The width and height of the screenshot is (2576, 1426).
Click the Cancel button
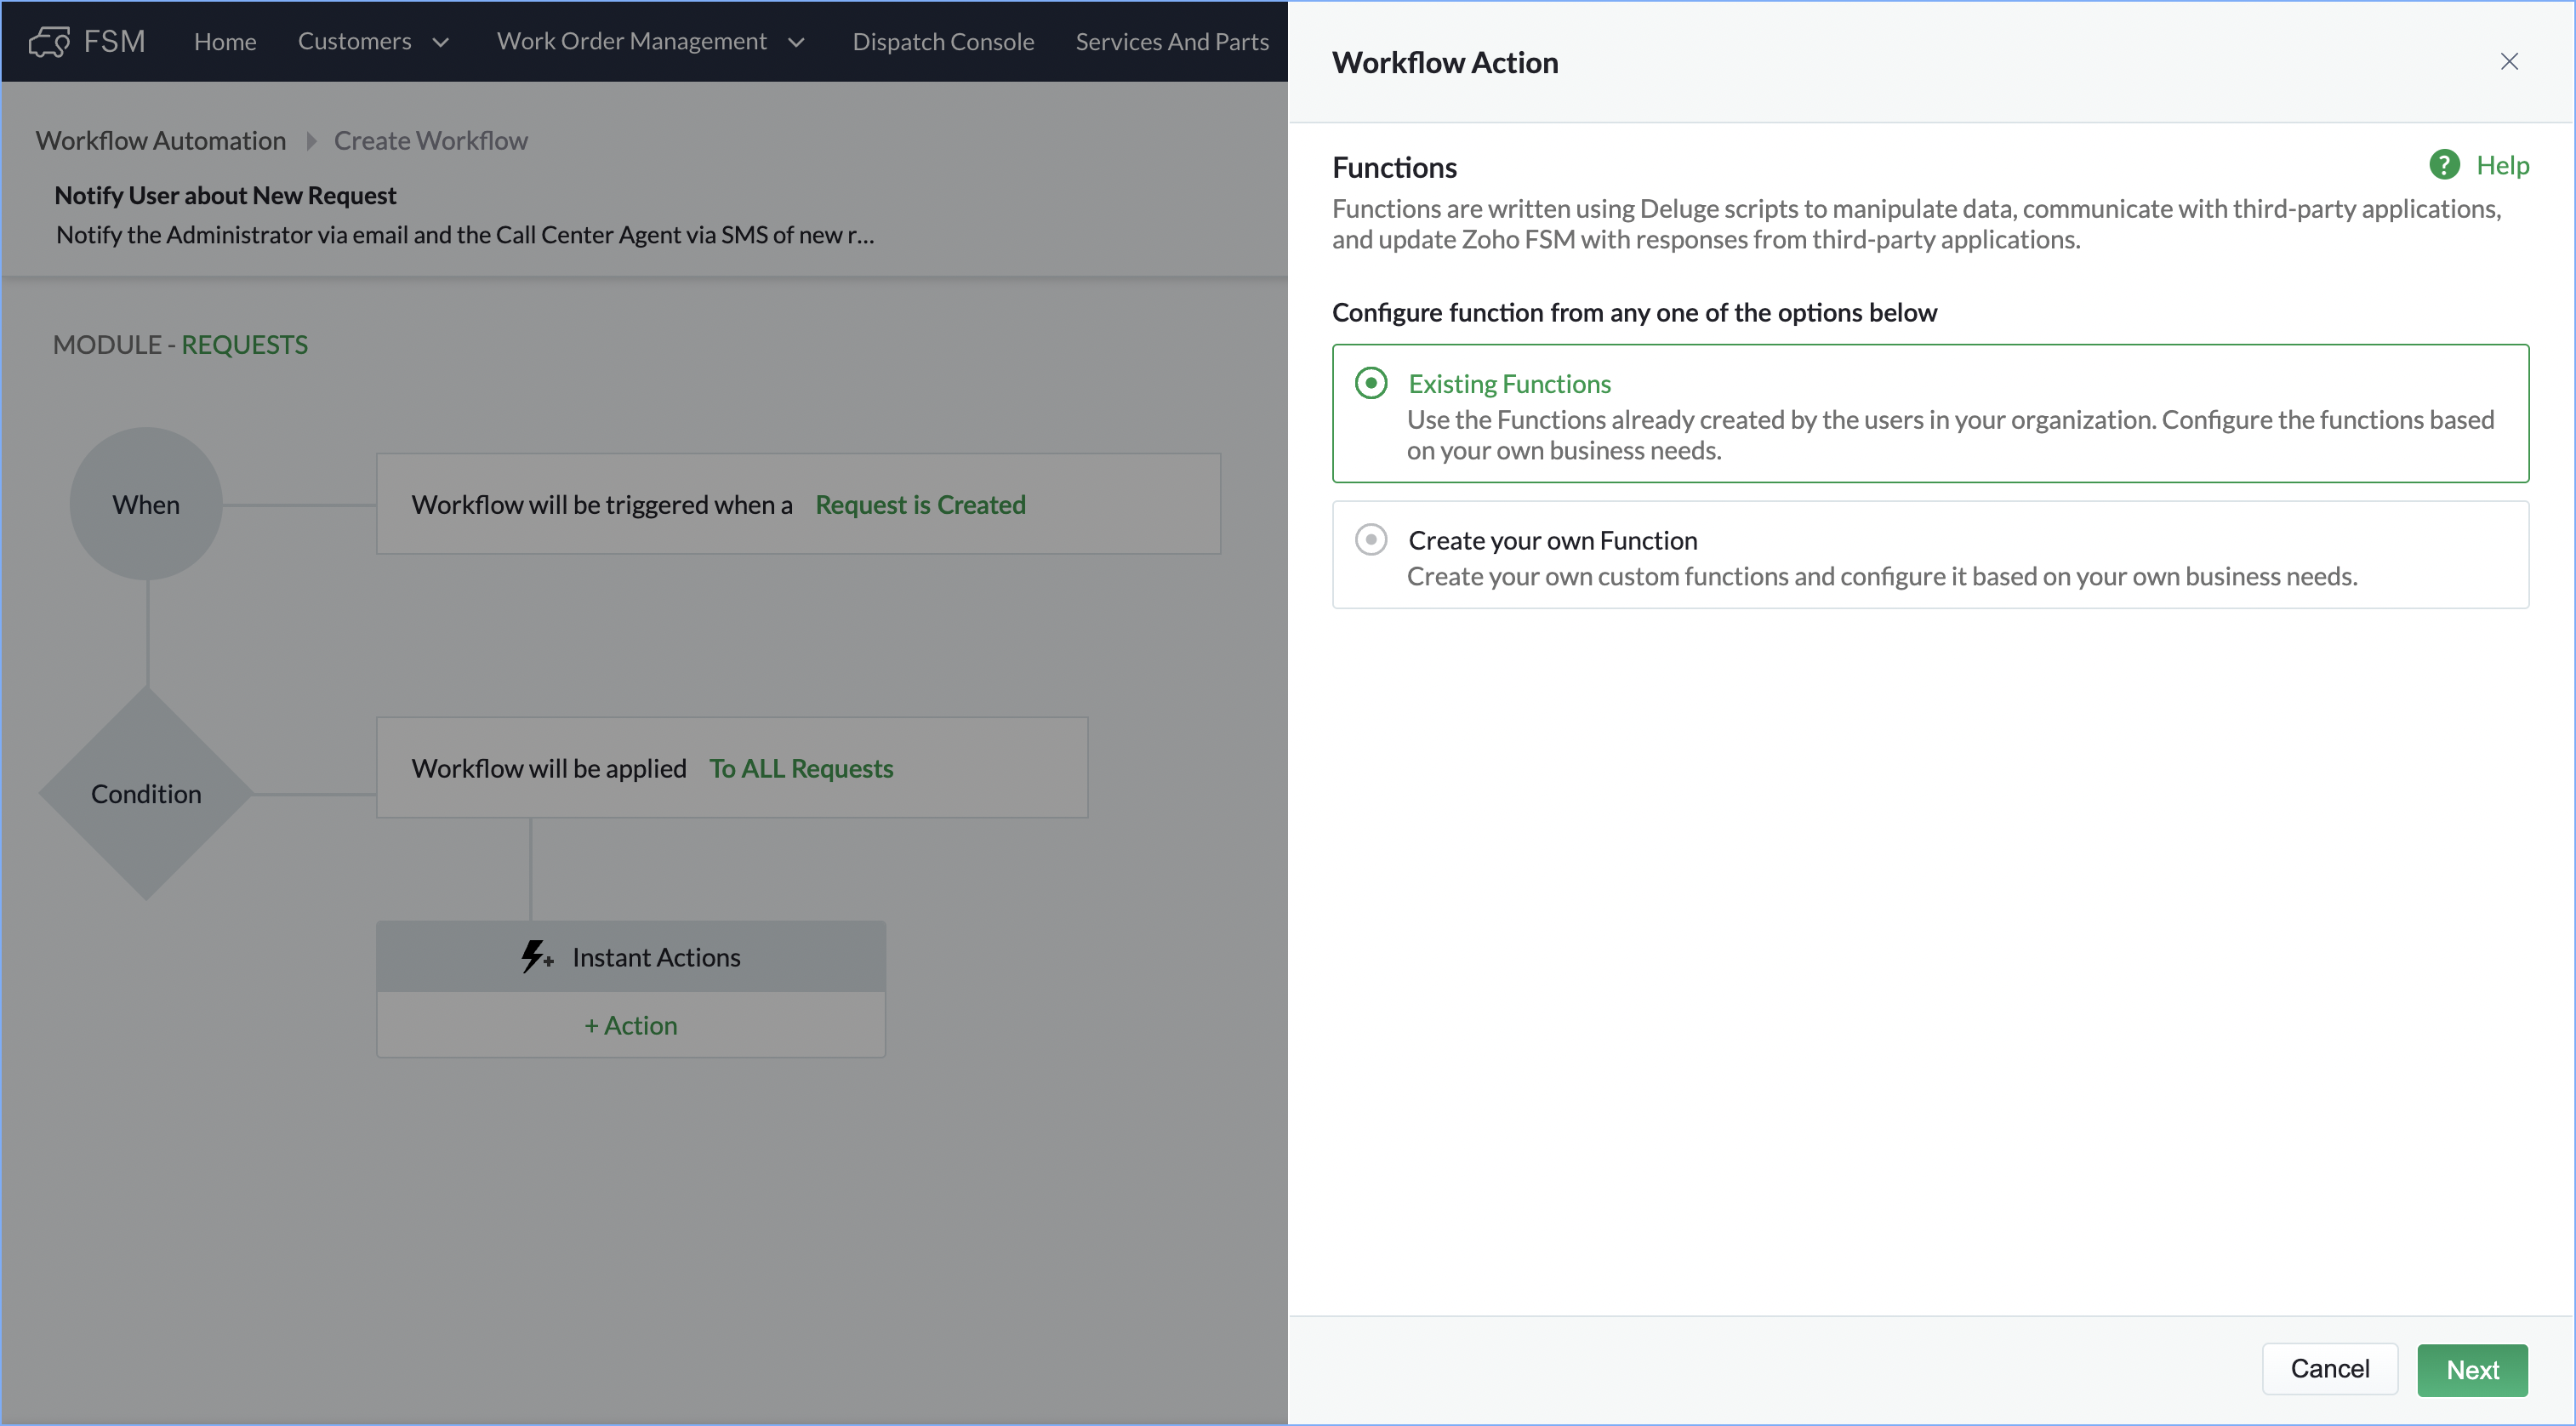tap(2329, 1369)
